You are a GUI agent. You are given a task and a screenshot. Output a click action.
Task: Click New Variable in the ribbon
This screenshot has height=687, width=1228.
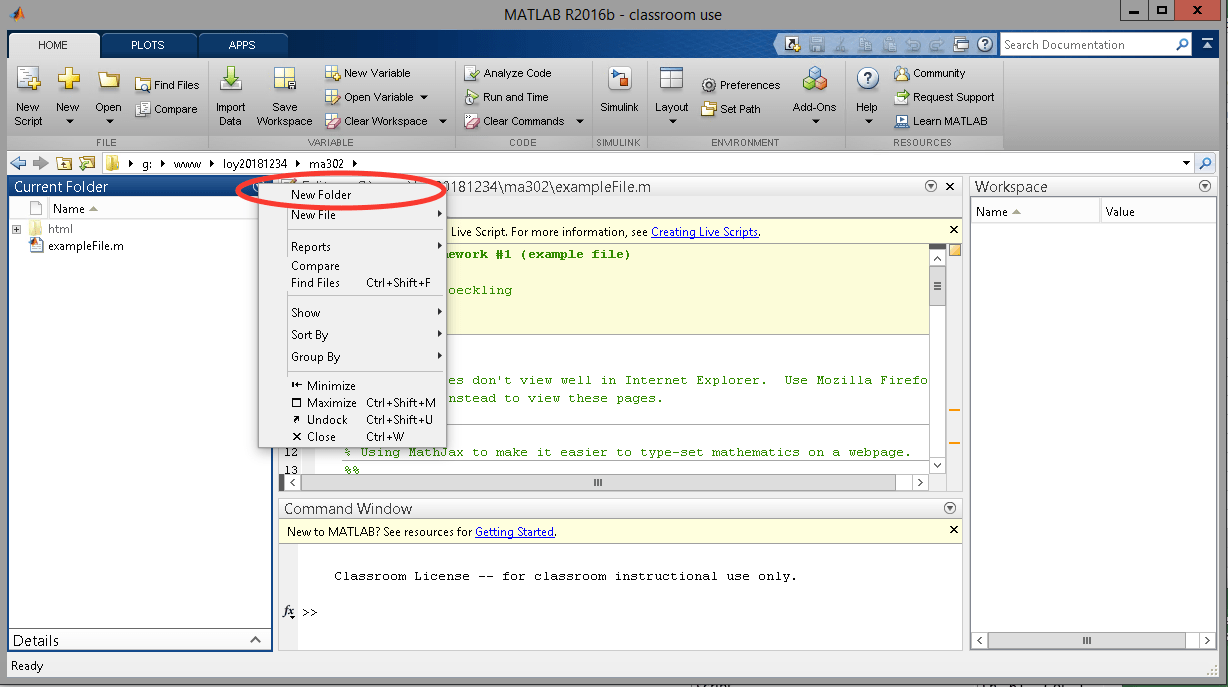(x=368, y=73)
